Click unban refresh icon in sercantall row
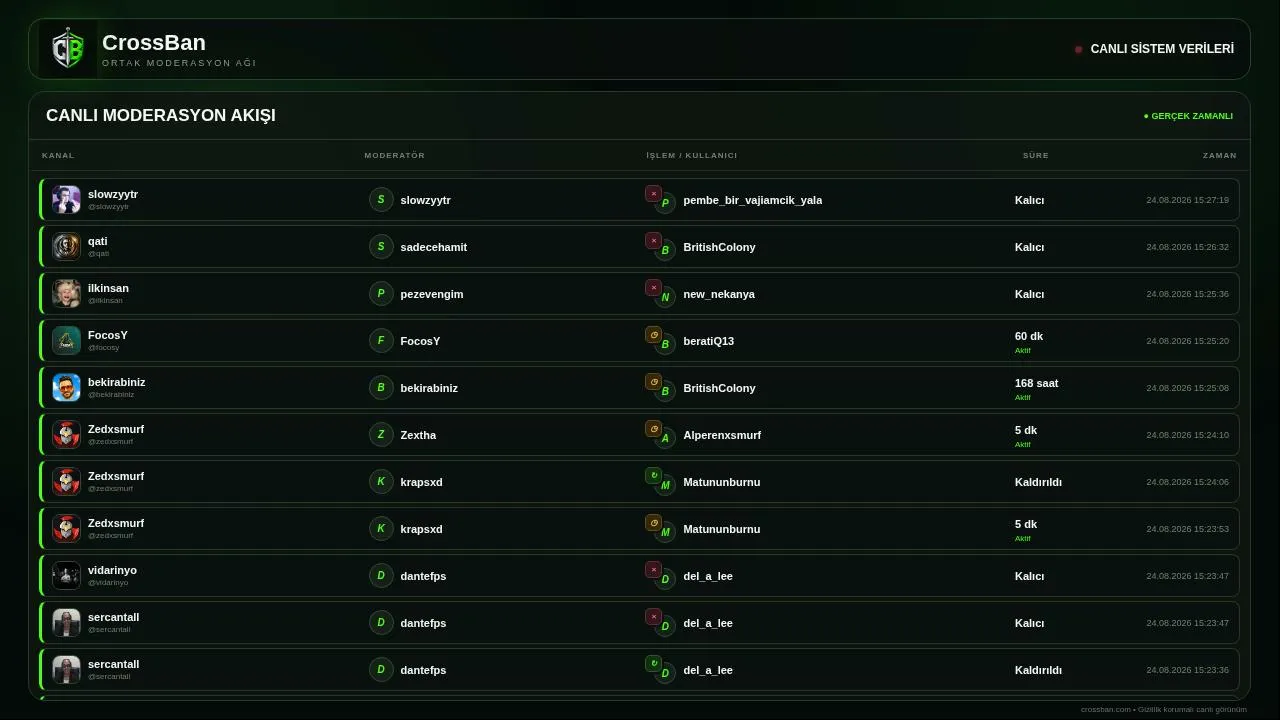The height and width of the screenshot is (720, 1280). [653, 664]
